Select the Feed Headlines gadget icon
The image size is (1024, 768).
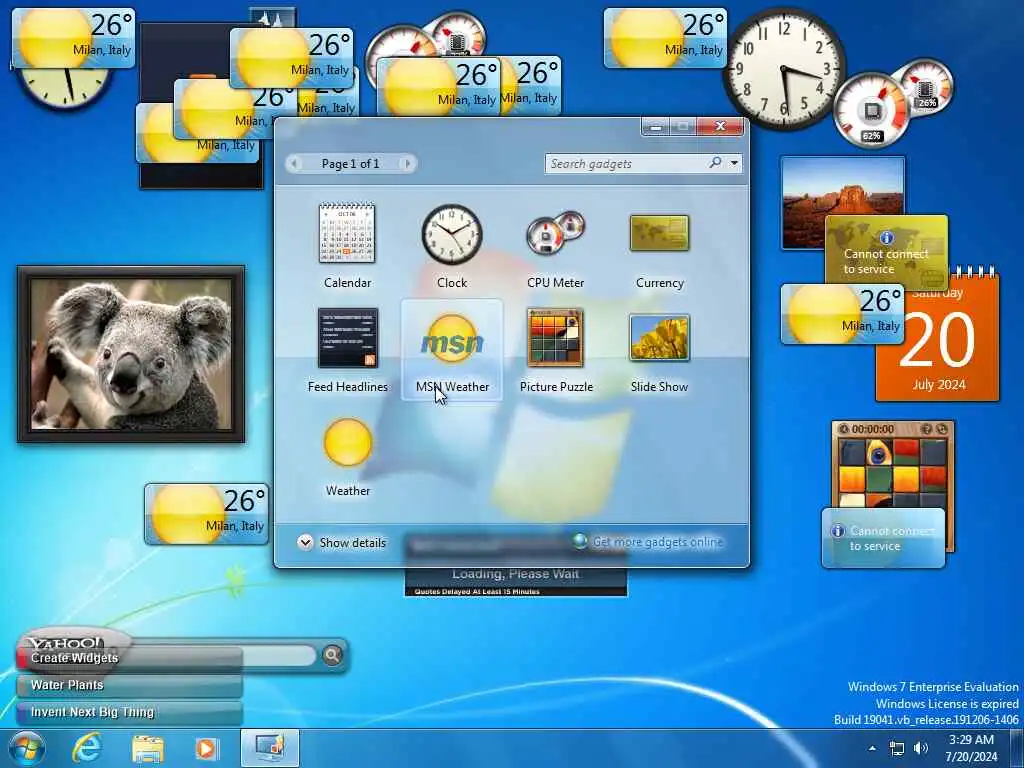click(347, 338)
